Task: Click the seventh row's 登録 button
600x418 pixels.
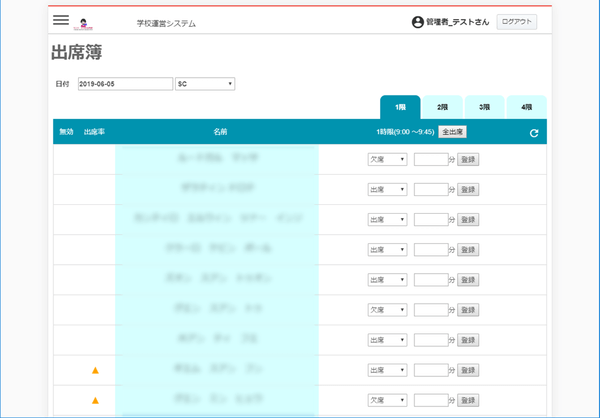Action: pos(468,340)
